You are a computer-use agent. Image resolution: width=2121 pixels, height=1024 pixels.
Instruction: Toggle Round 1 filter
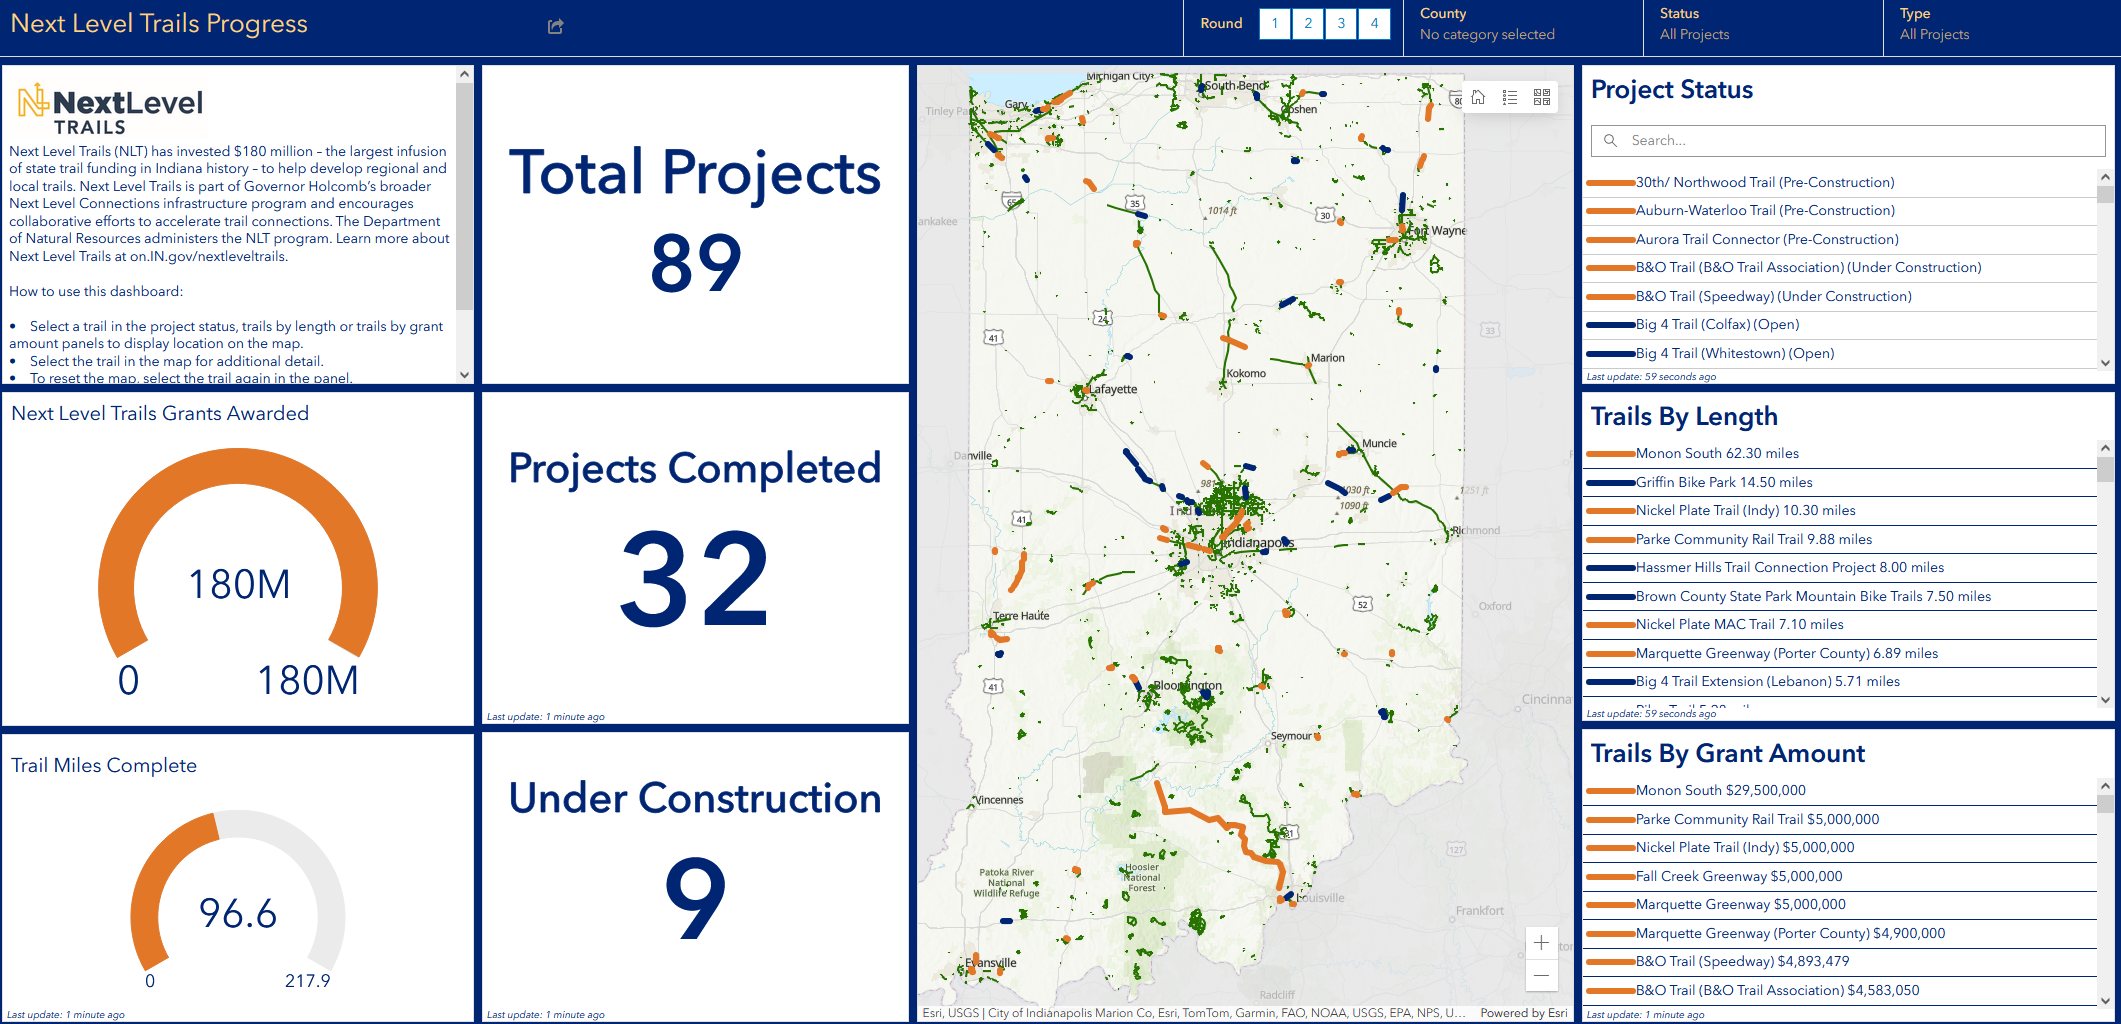point(1275,24)
